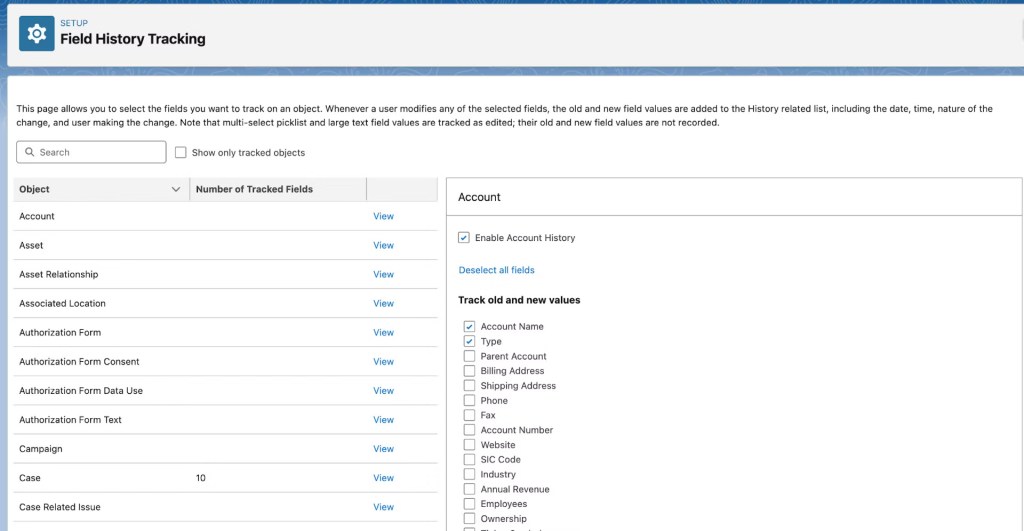This screenshot has height=531, width=1024.
Task: Check the Billing Address checkbox
Action: click(469, 371)
